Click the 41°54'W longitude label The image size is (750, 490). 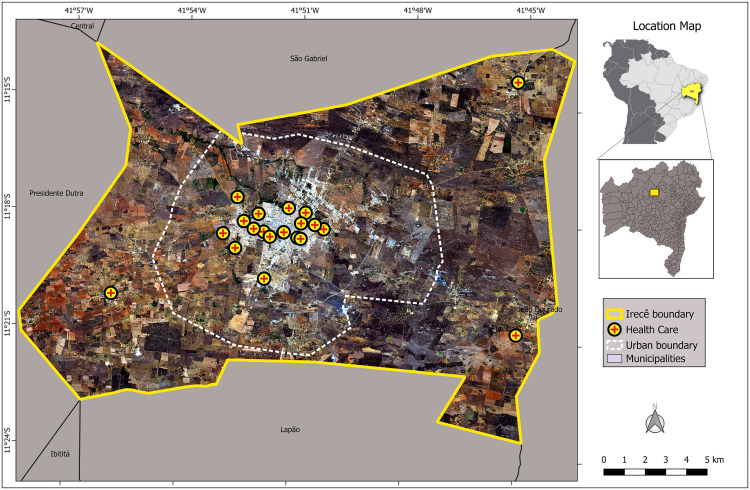click(x=191, y=10)
